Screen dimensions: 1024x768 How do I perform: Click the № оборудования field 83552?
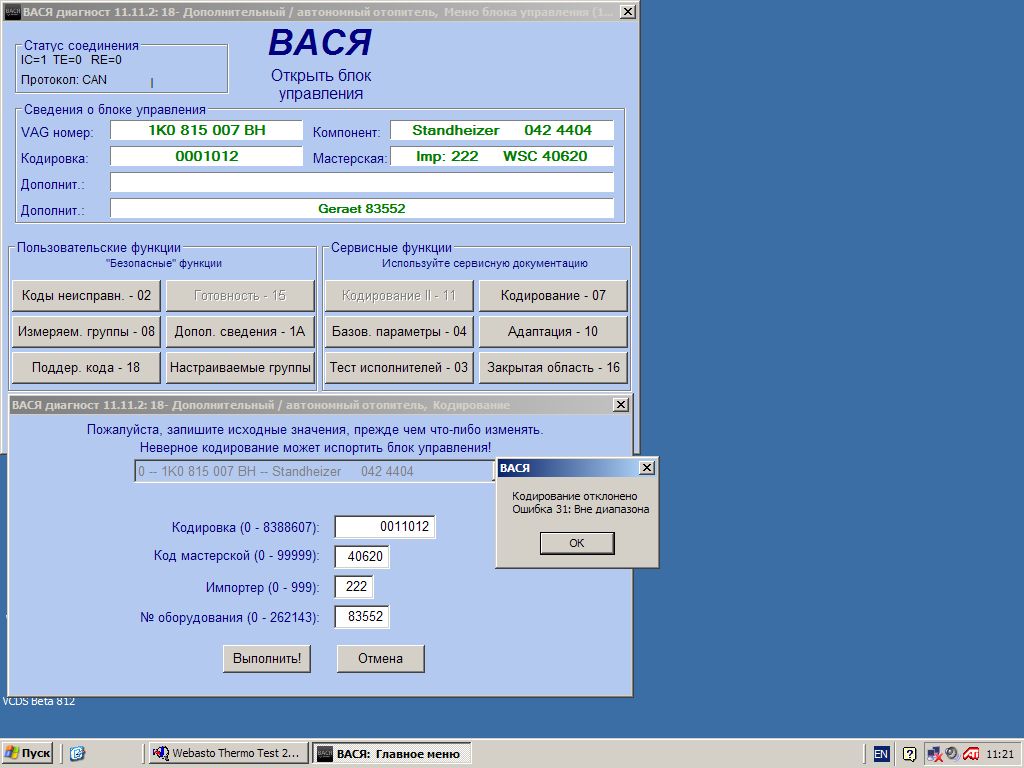pos(362,616)
